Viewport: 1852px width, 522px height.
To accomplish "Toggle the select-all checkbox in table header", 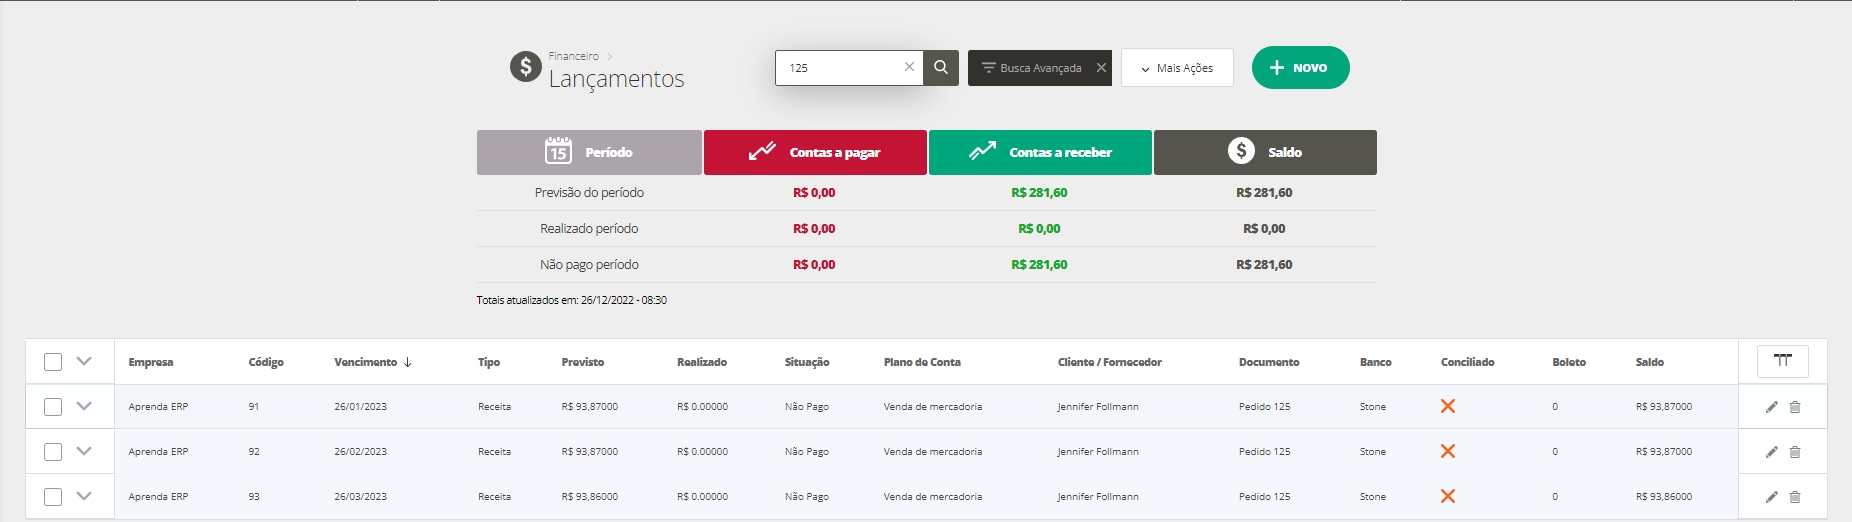I will pyautogui.click(x=53, y=362).
